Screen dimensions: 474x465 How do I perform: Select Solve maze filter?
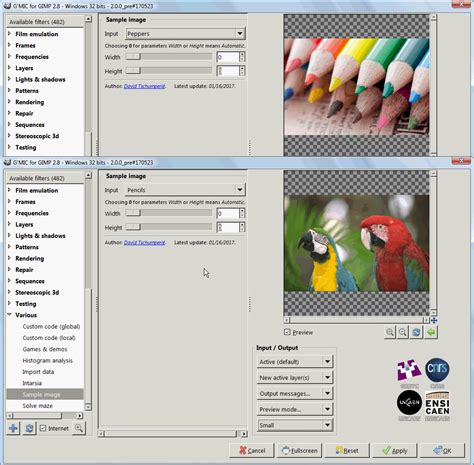[x=37, y=406]
